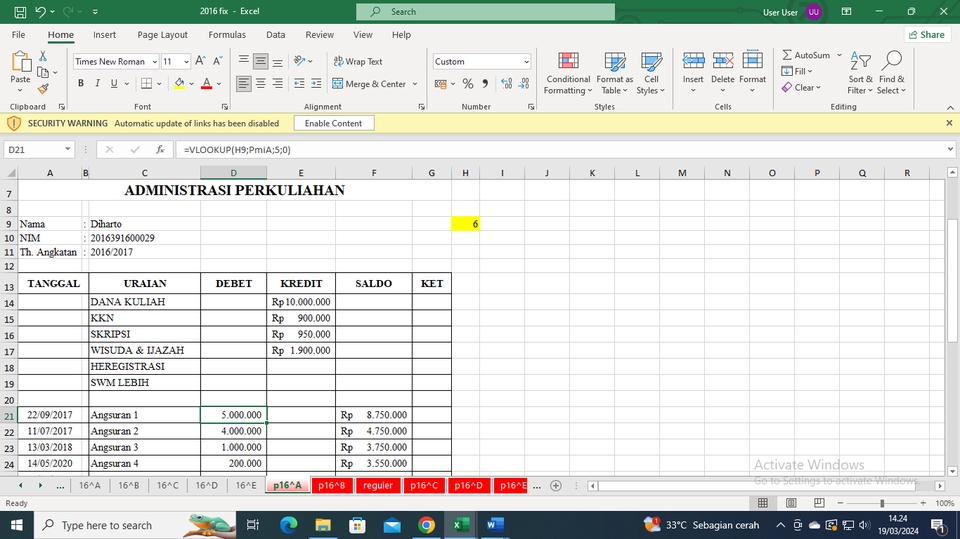Open the Fill color yellow swatch
This screenshot has height=539, width=960.
(x=179, y=84)
